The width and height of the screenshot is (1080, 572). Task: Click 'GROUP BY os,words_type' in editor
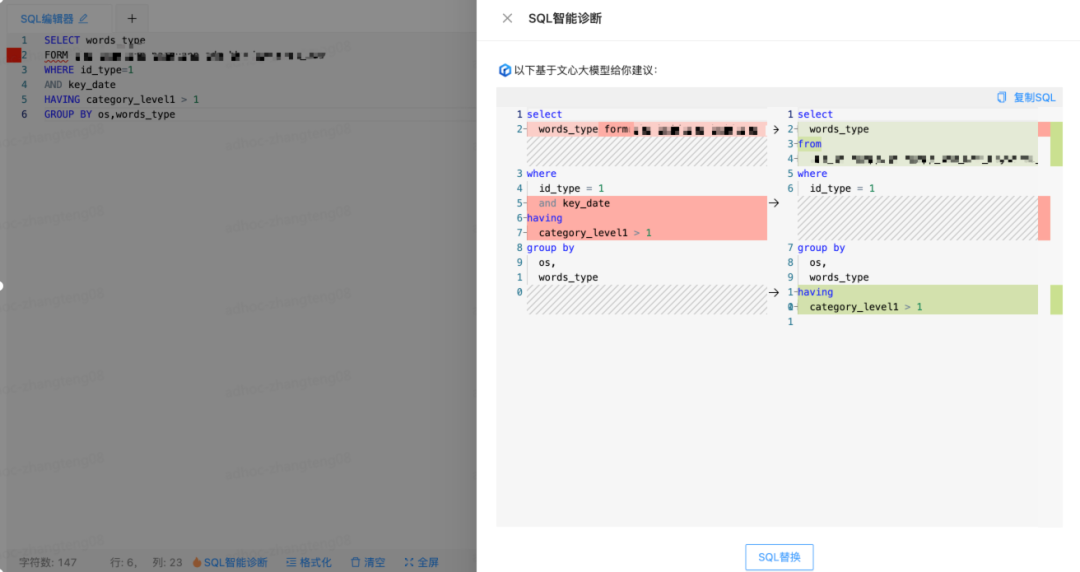[110, 114]
